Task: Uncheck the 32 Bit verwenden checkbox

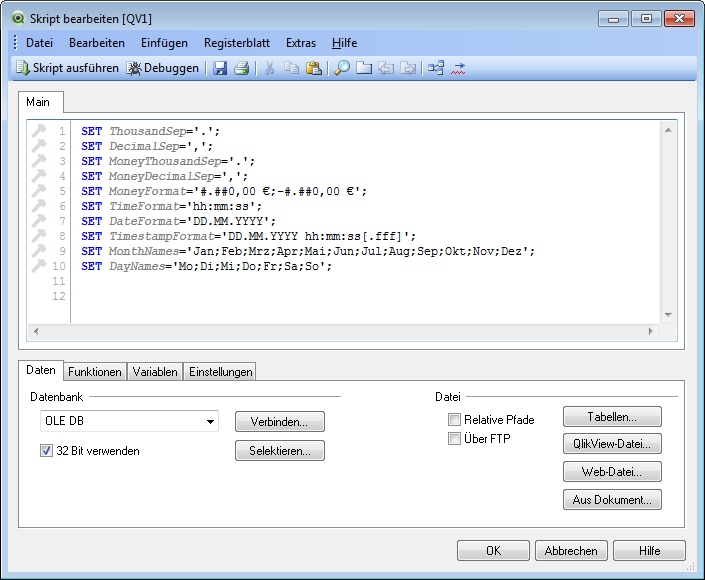Action: point(46,451)
